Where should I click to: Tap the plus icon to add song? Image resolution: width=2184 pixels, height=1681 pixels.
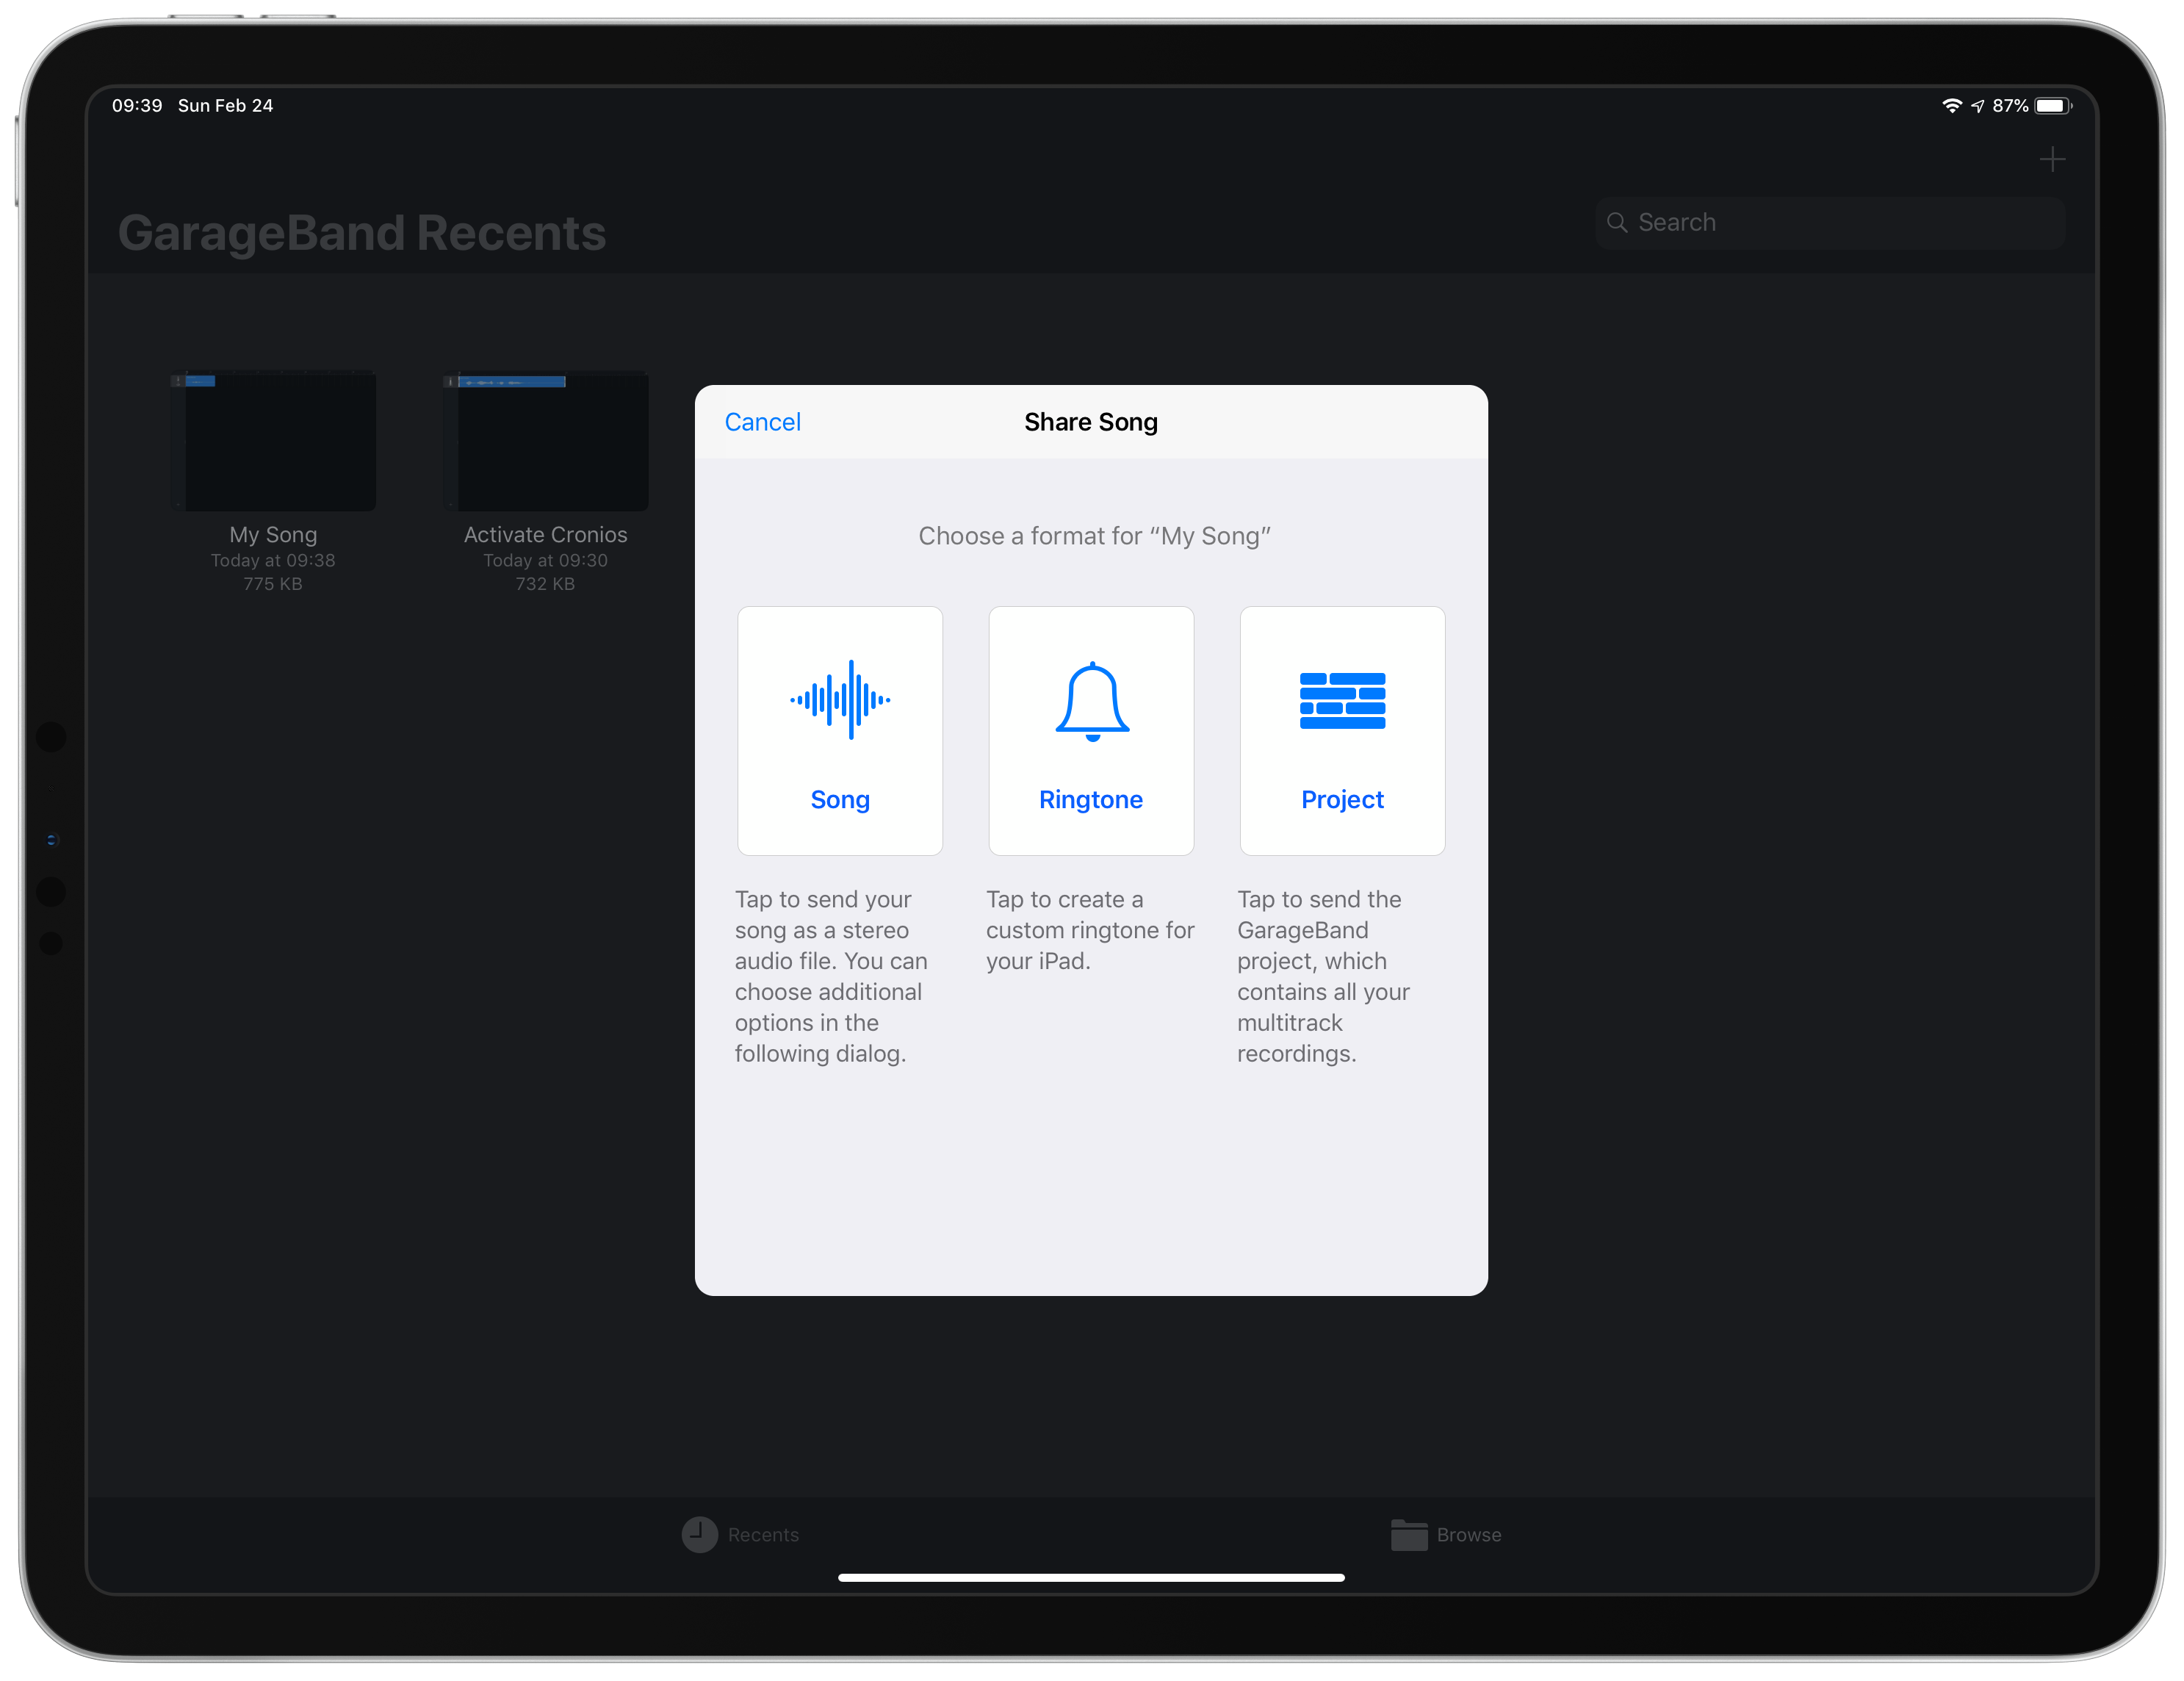point(2052,159)
